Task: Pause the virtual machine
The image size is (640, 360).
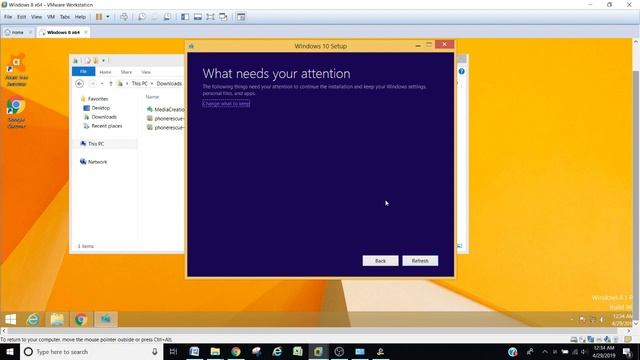Action: click(99, 17)
